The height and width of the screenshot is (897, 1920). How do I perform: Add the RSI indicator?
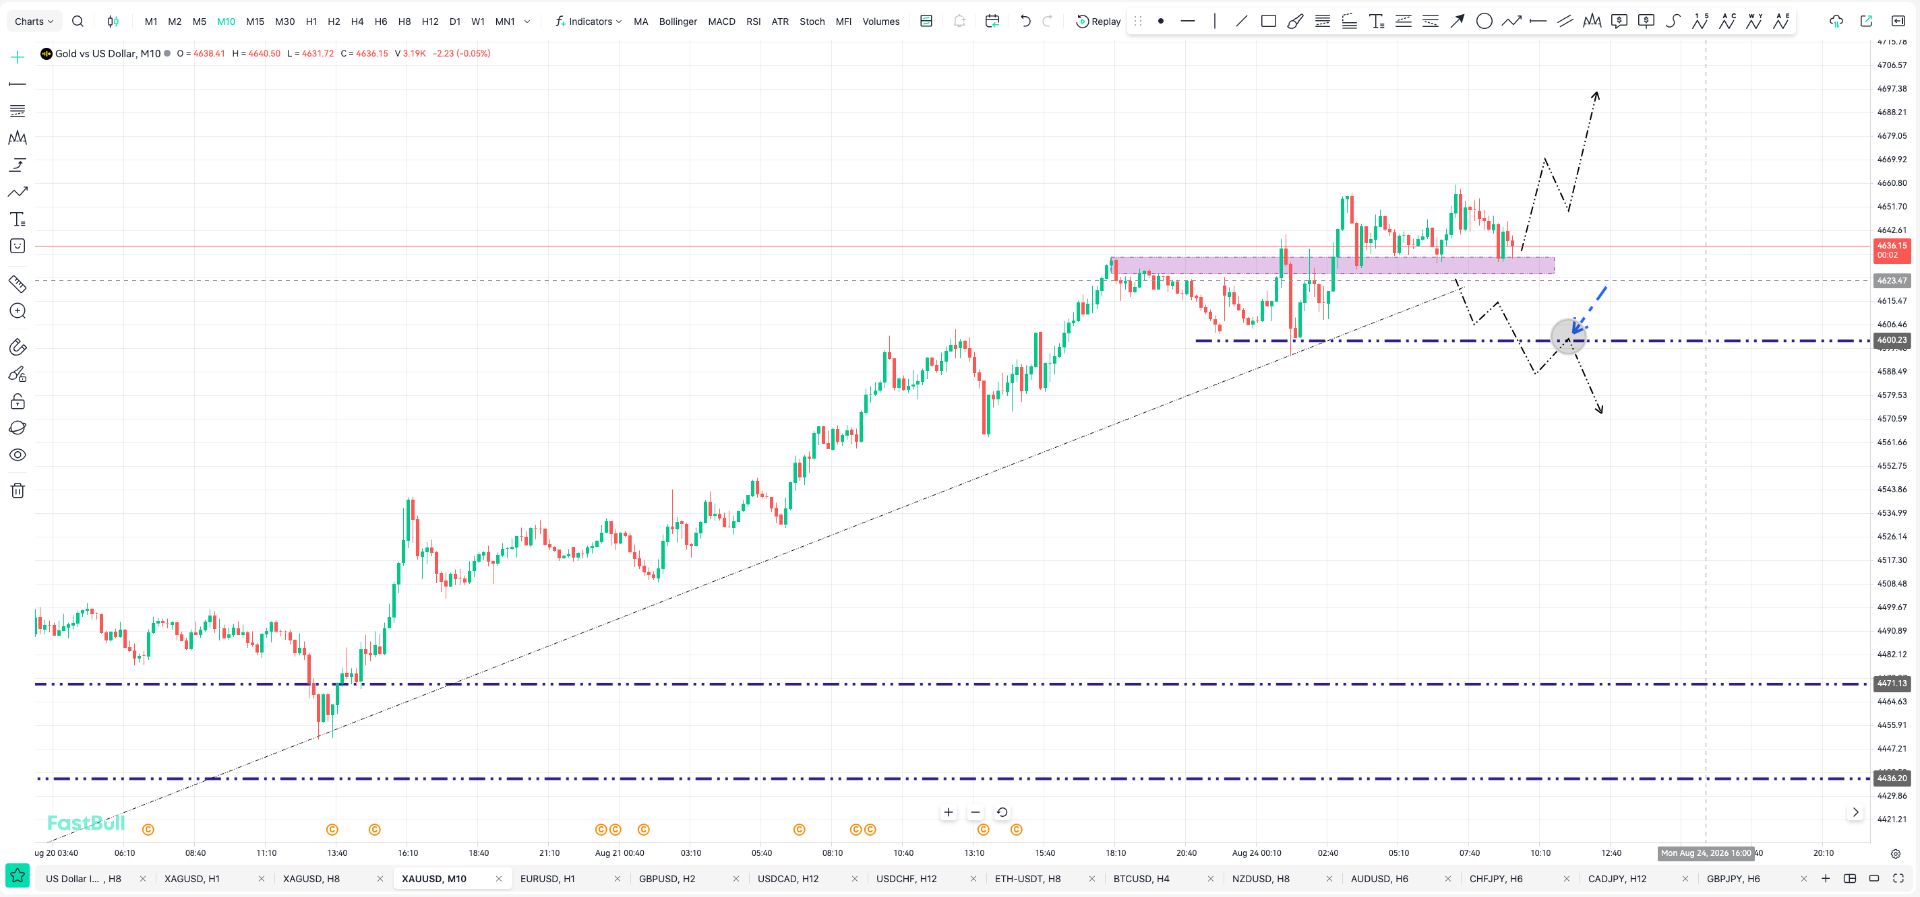tap(754, 21)
